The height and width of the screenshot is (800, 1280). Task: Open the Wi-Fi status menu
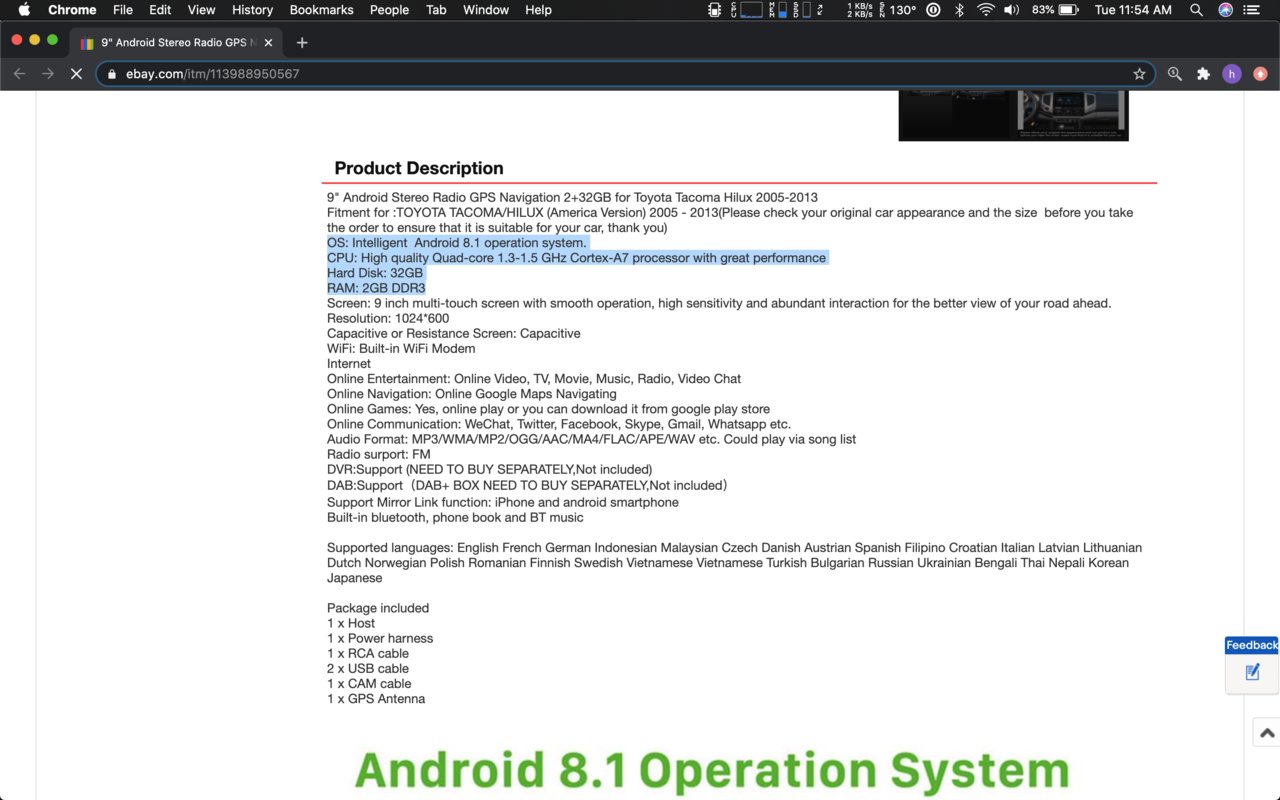point(986,10)
